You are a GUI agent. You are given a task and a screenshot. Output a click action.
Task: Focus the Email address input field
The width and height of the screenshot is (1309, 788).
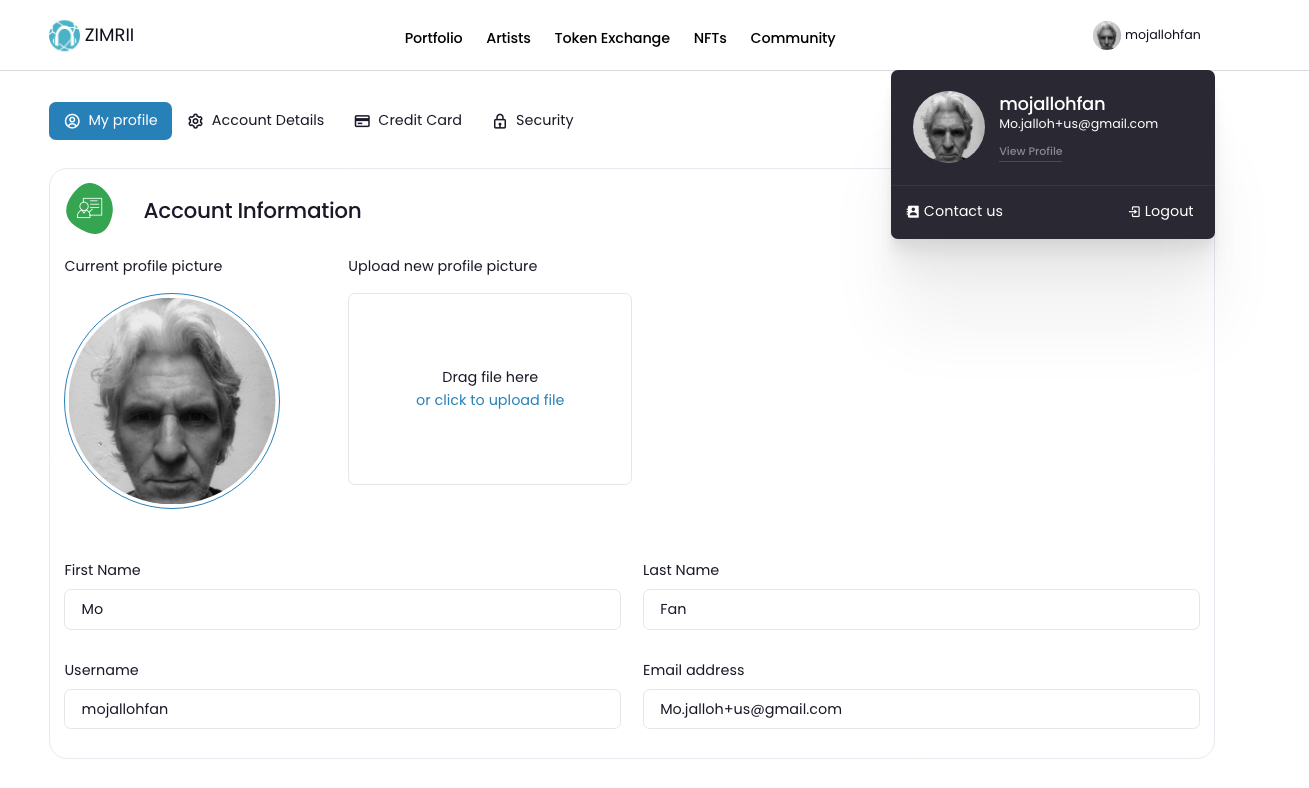921,709
